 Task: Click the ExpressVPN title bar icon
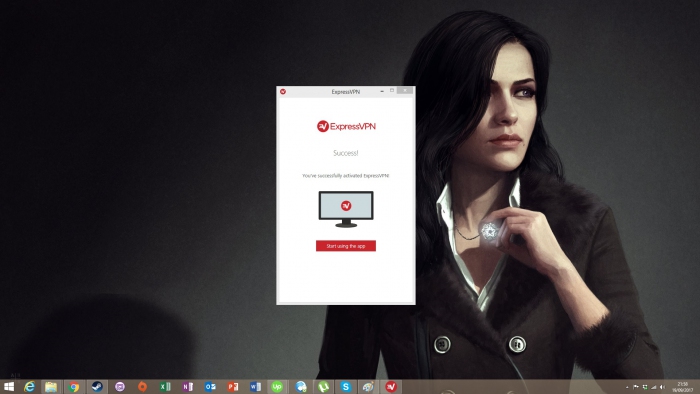click(x=283, y=91)
